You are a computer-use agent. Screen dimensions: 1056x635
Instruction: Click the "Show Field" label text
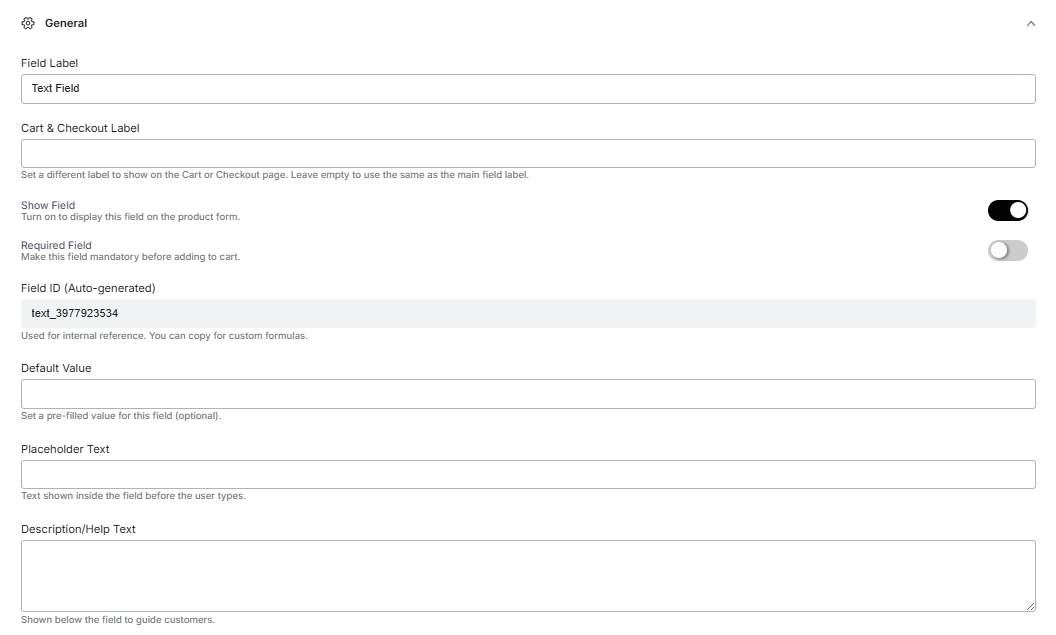coord(48,205)
